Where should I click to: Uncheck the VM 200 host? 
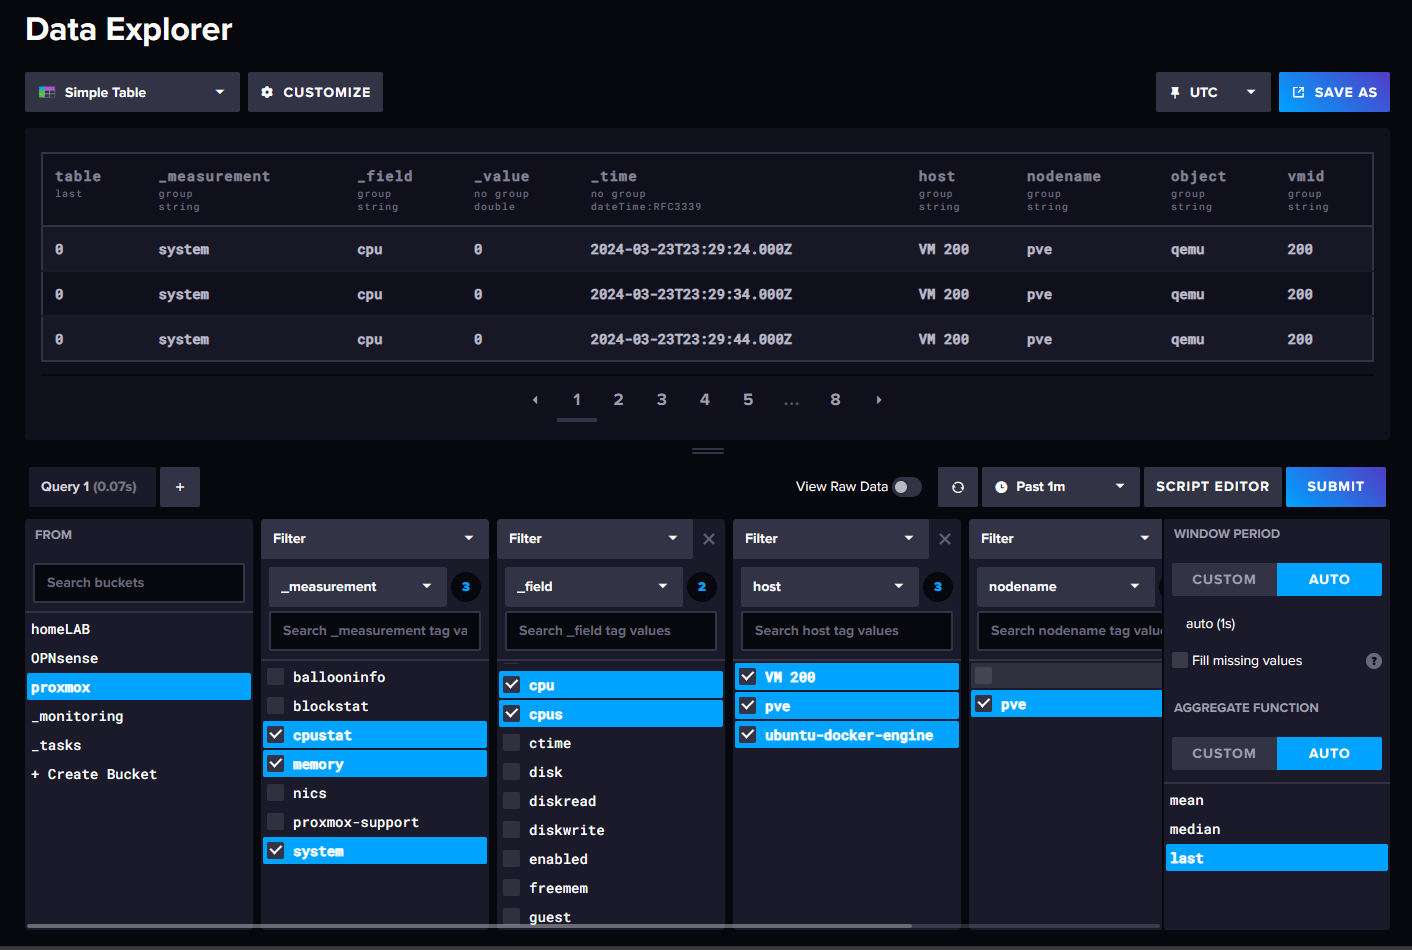click(x=748, y=677)
